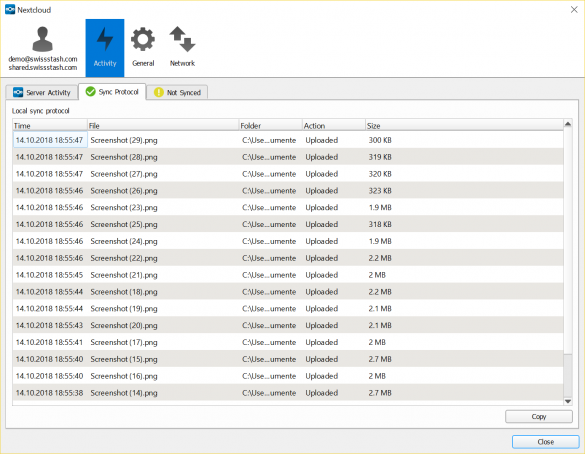
Task: Sort by the Folder column header
Action: point(270,125)
